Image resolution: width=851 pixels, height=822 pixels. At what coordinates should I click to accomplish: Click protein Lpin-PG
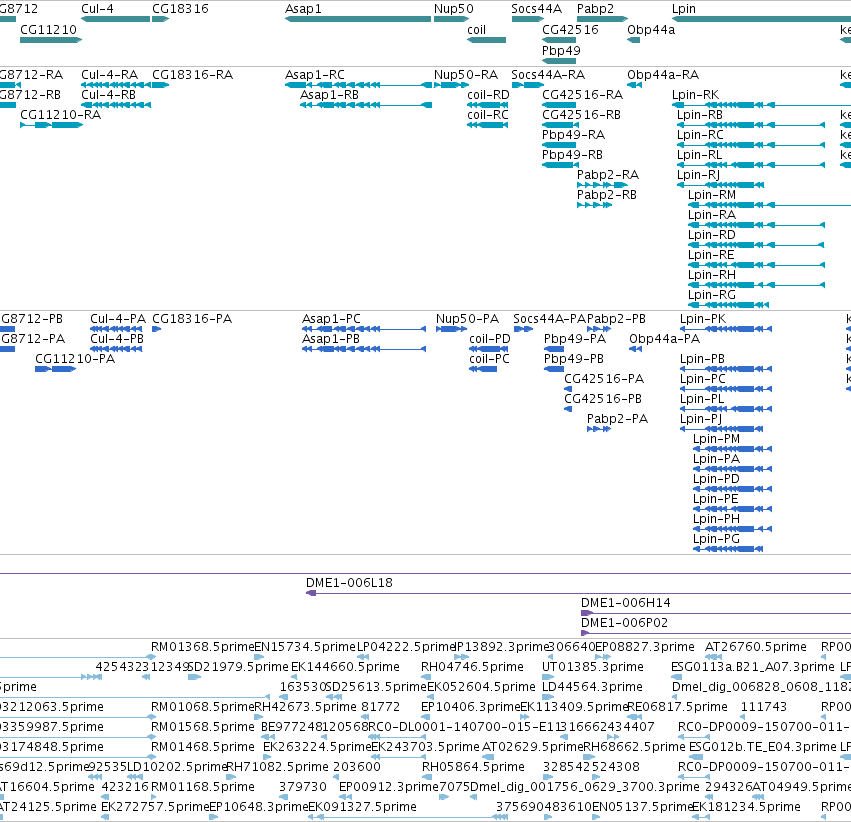pos(728,550)
